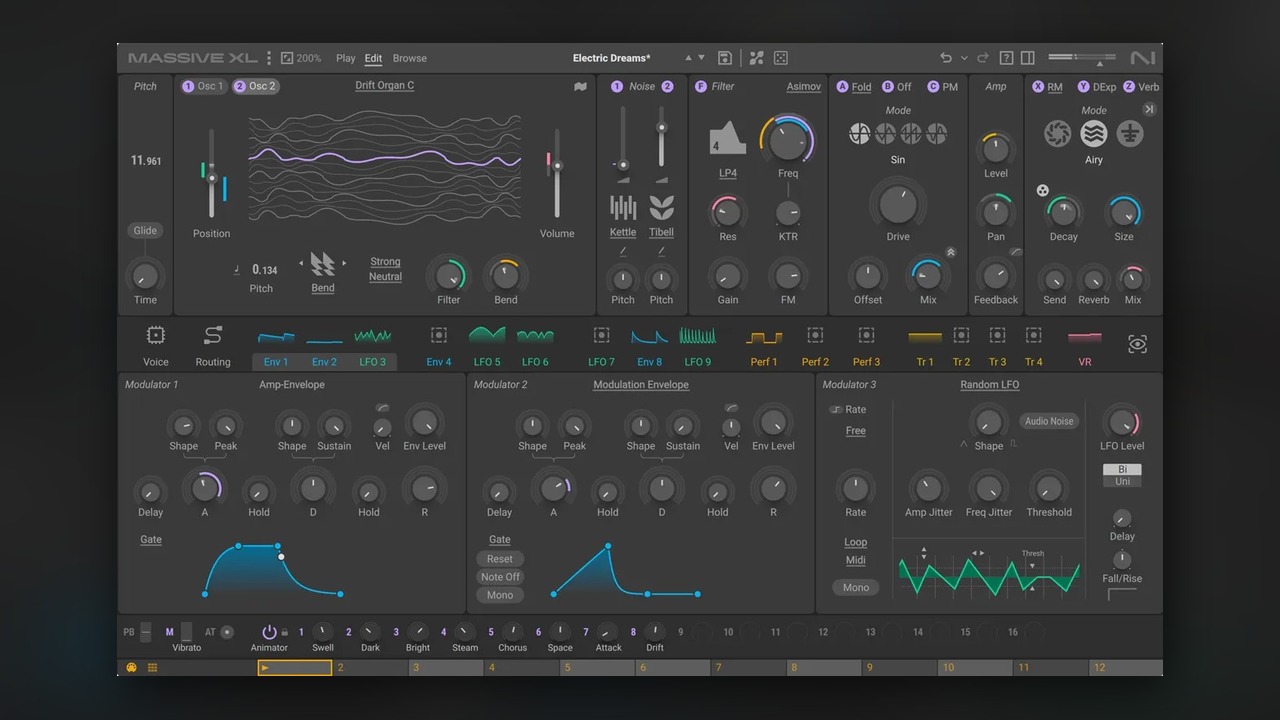This screenshot has width=1280, height=720.
Task: Click the Native Instruments logo icon
Action: pyautogui.click(x=1142, y=58)
